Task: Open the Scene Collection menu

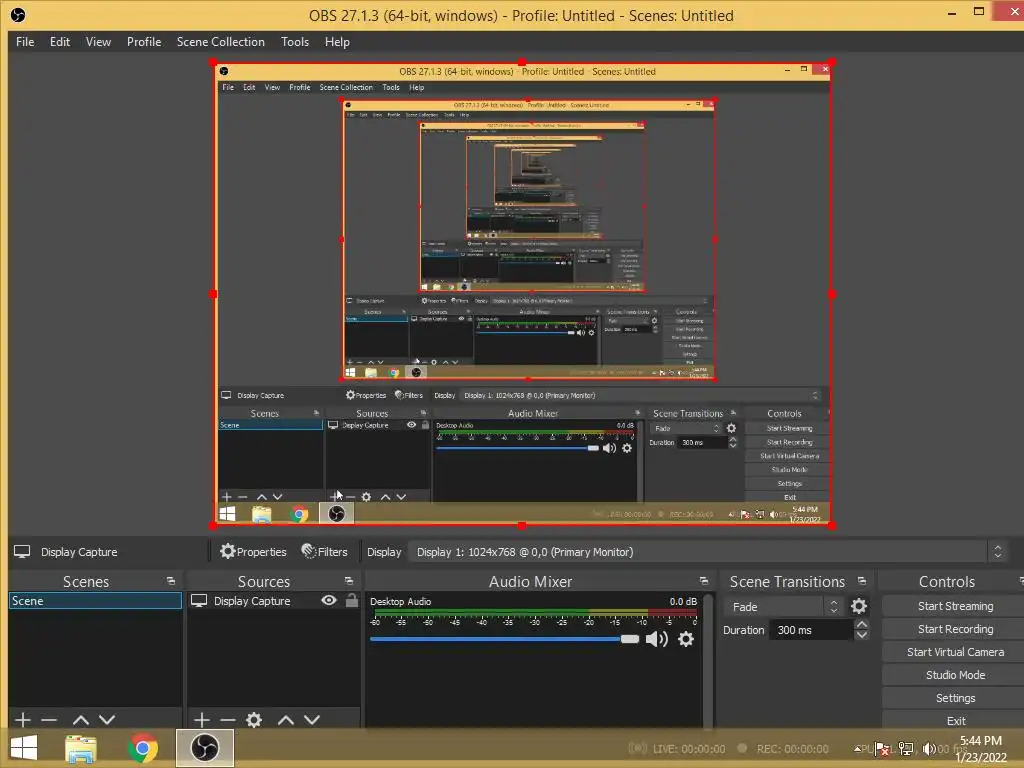Action: pos(220,42)
